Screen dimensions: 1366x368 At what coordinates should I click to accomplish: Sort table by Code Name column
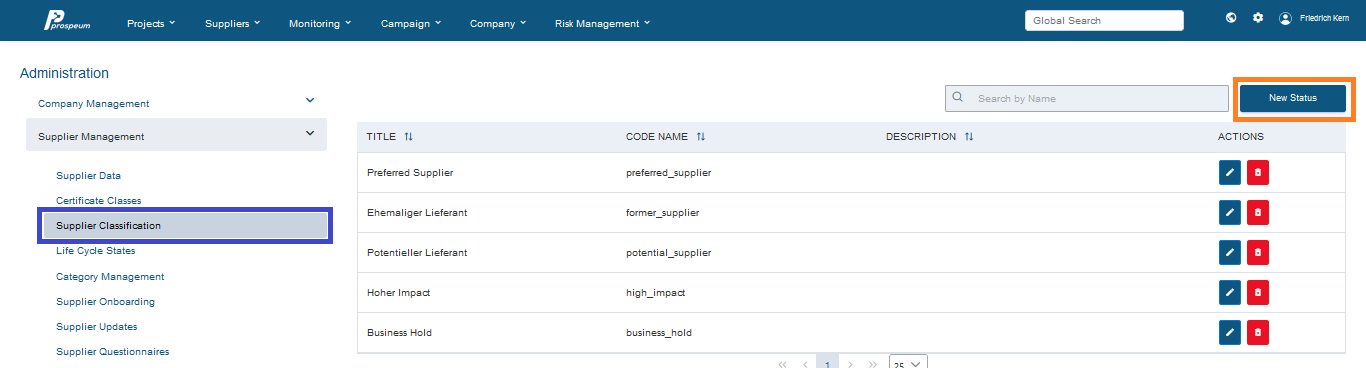click(x=701, y=137)
